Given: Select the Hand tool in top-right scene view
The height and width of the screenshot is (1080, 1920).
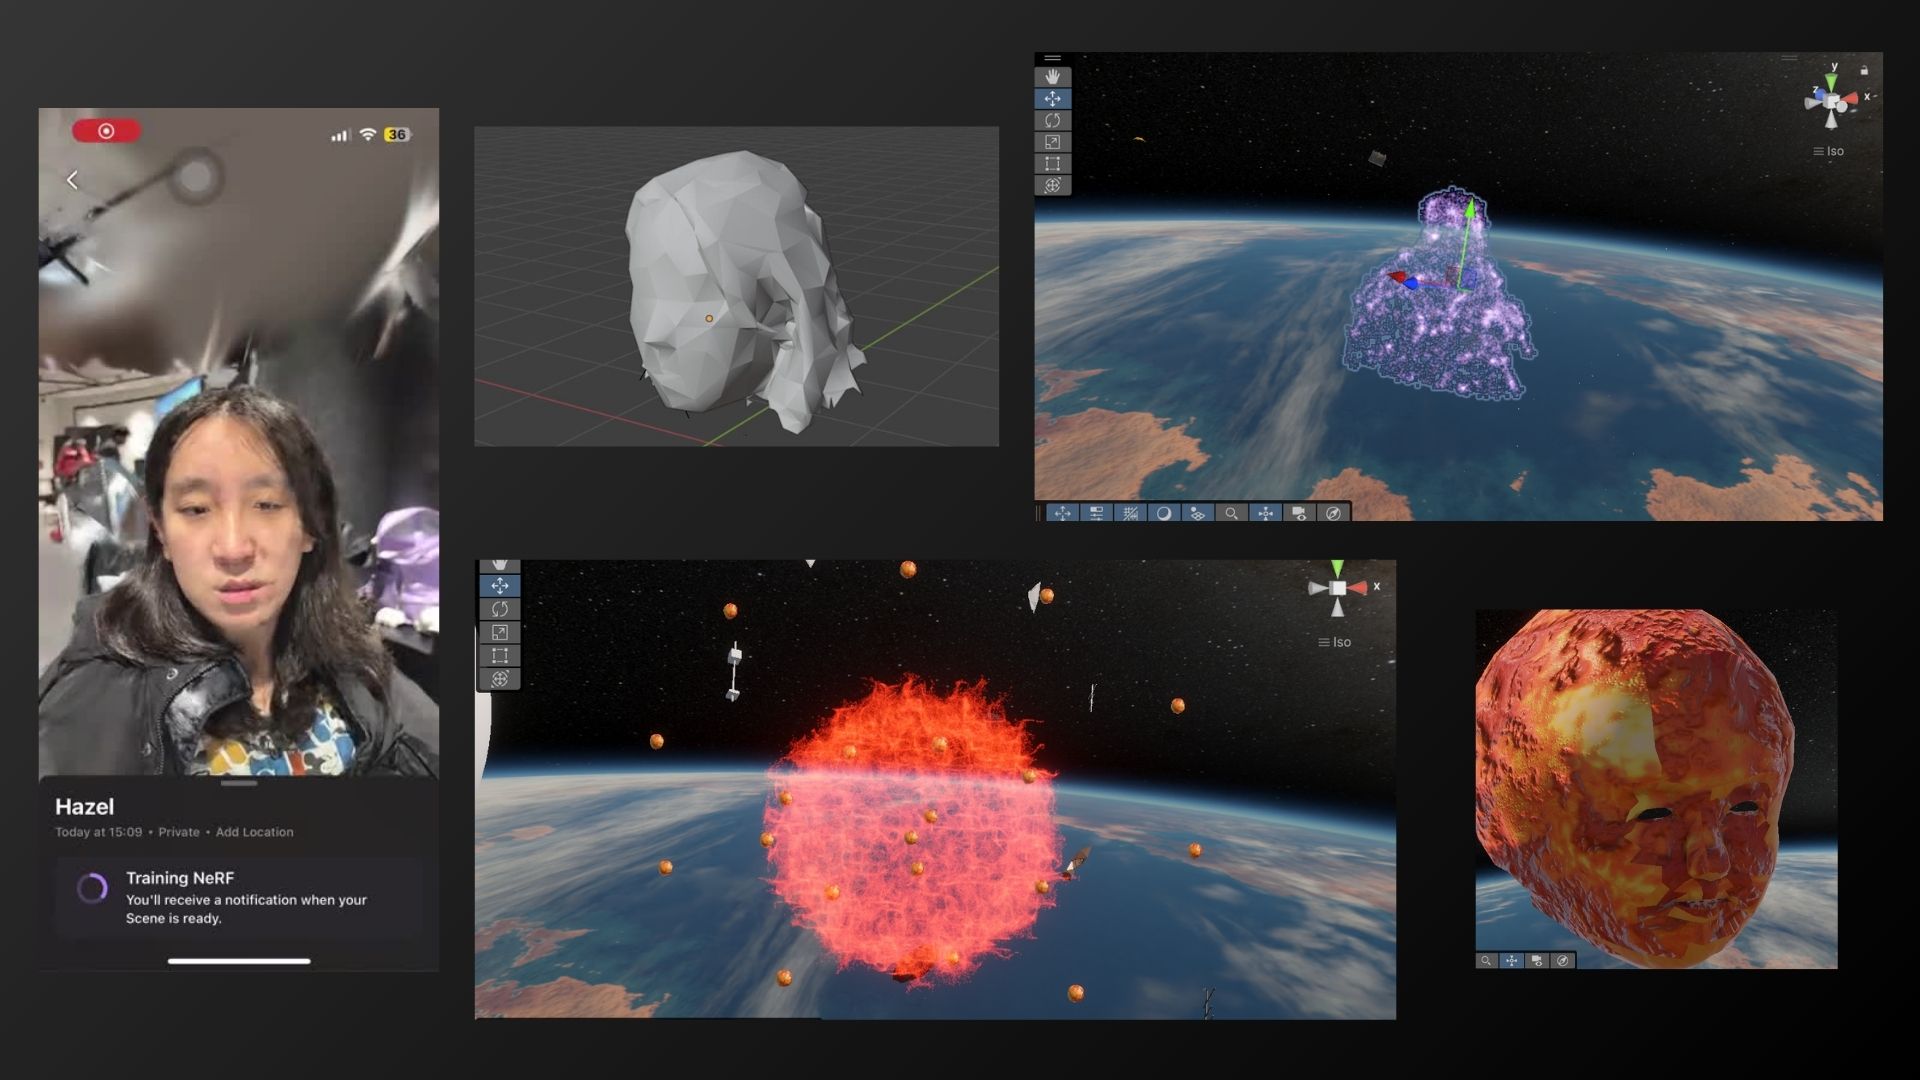Looking at the screenshot, I should (x=1052, y=77).
